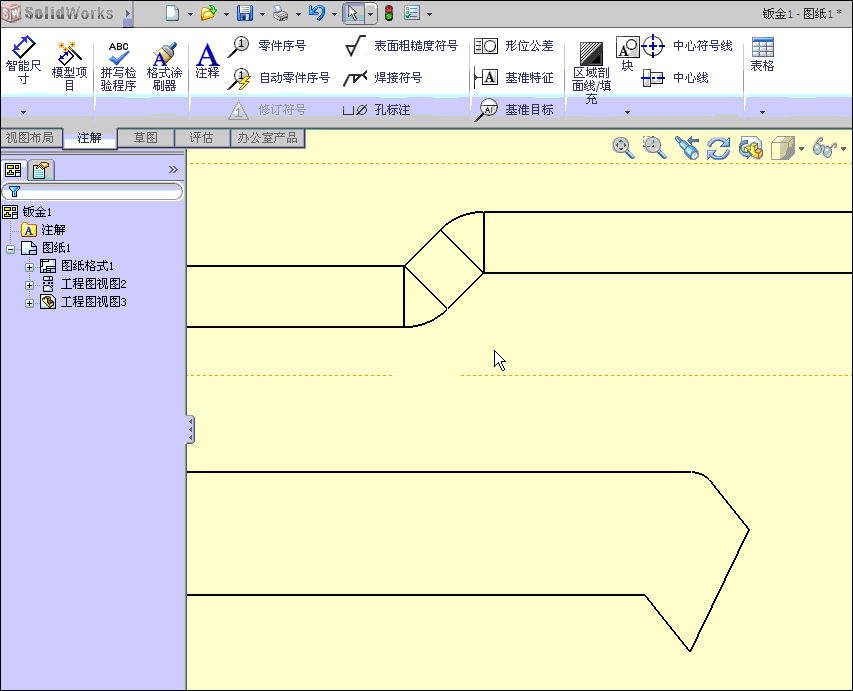Open the Hide/Show Items glasses icon
The width and height of the screenshot is (853, 691).
pos(825,147)
